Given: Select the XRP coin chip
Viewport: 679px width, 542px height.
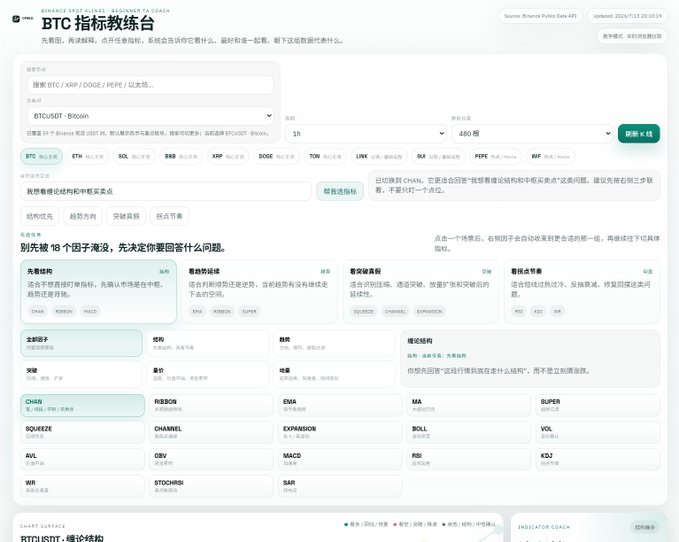Looking at the screenshot, I should (x=228, y=156).
